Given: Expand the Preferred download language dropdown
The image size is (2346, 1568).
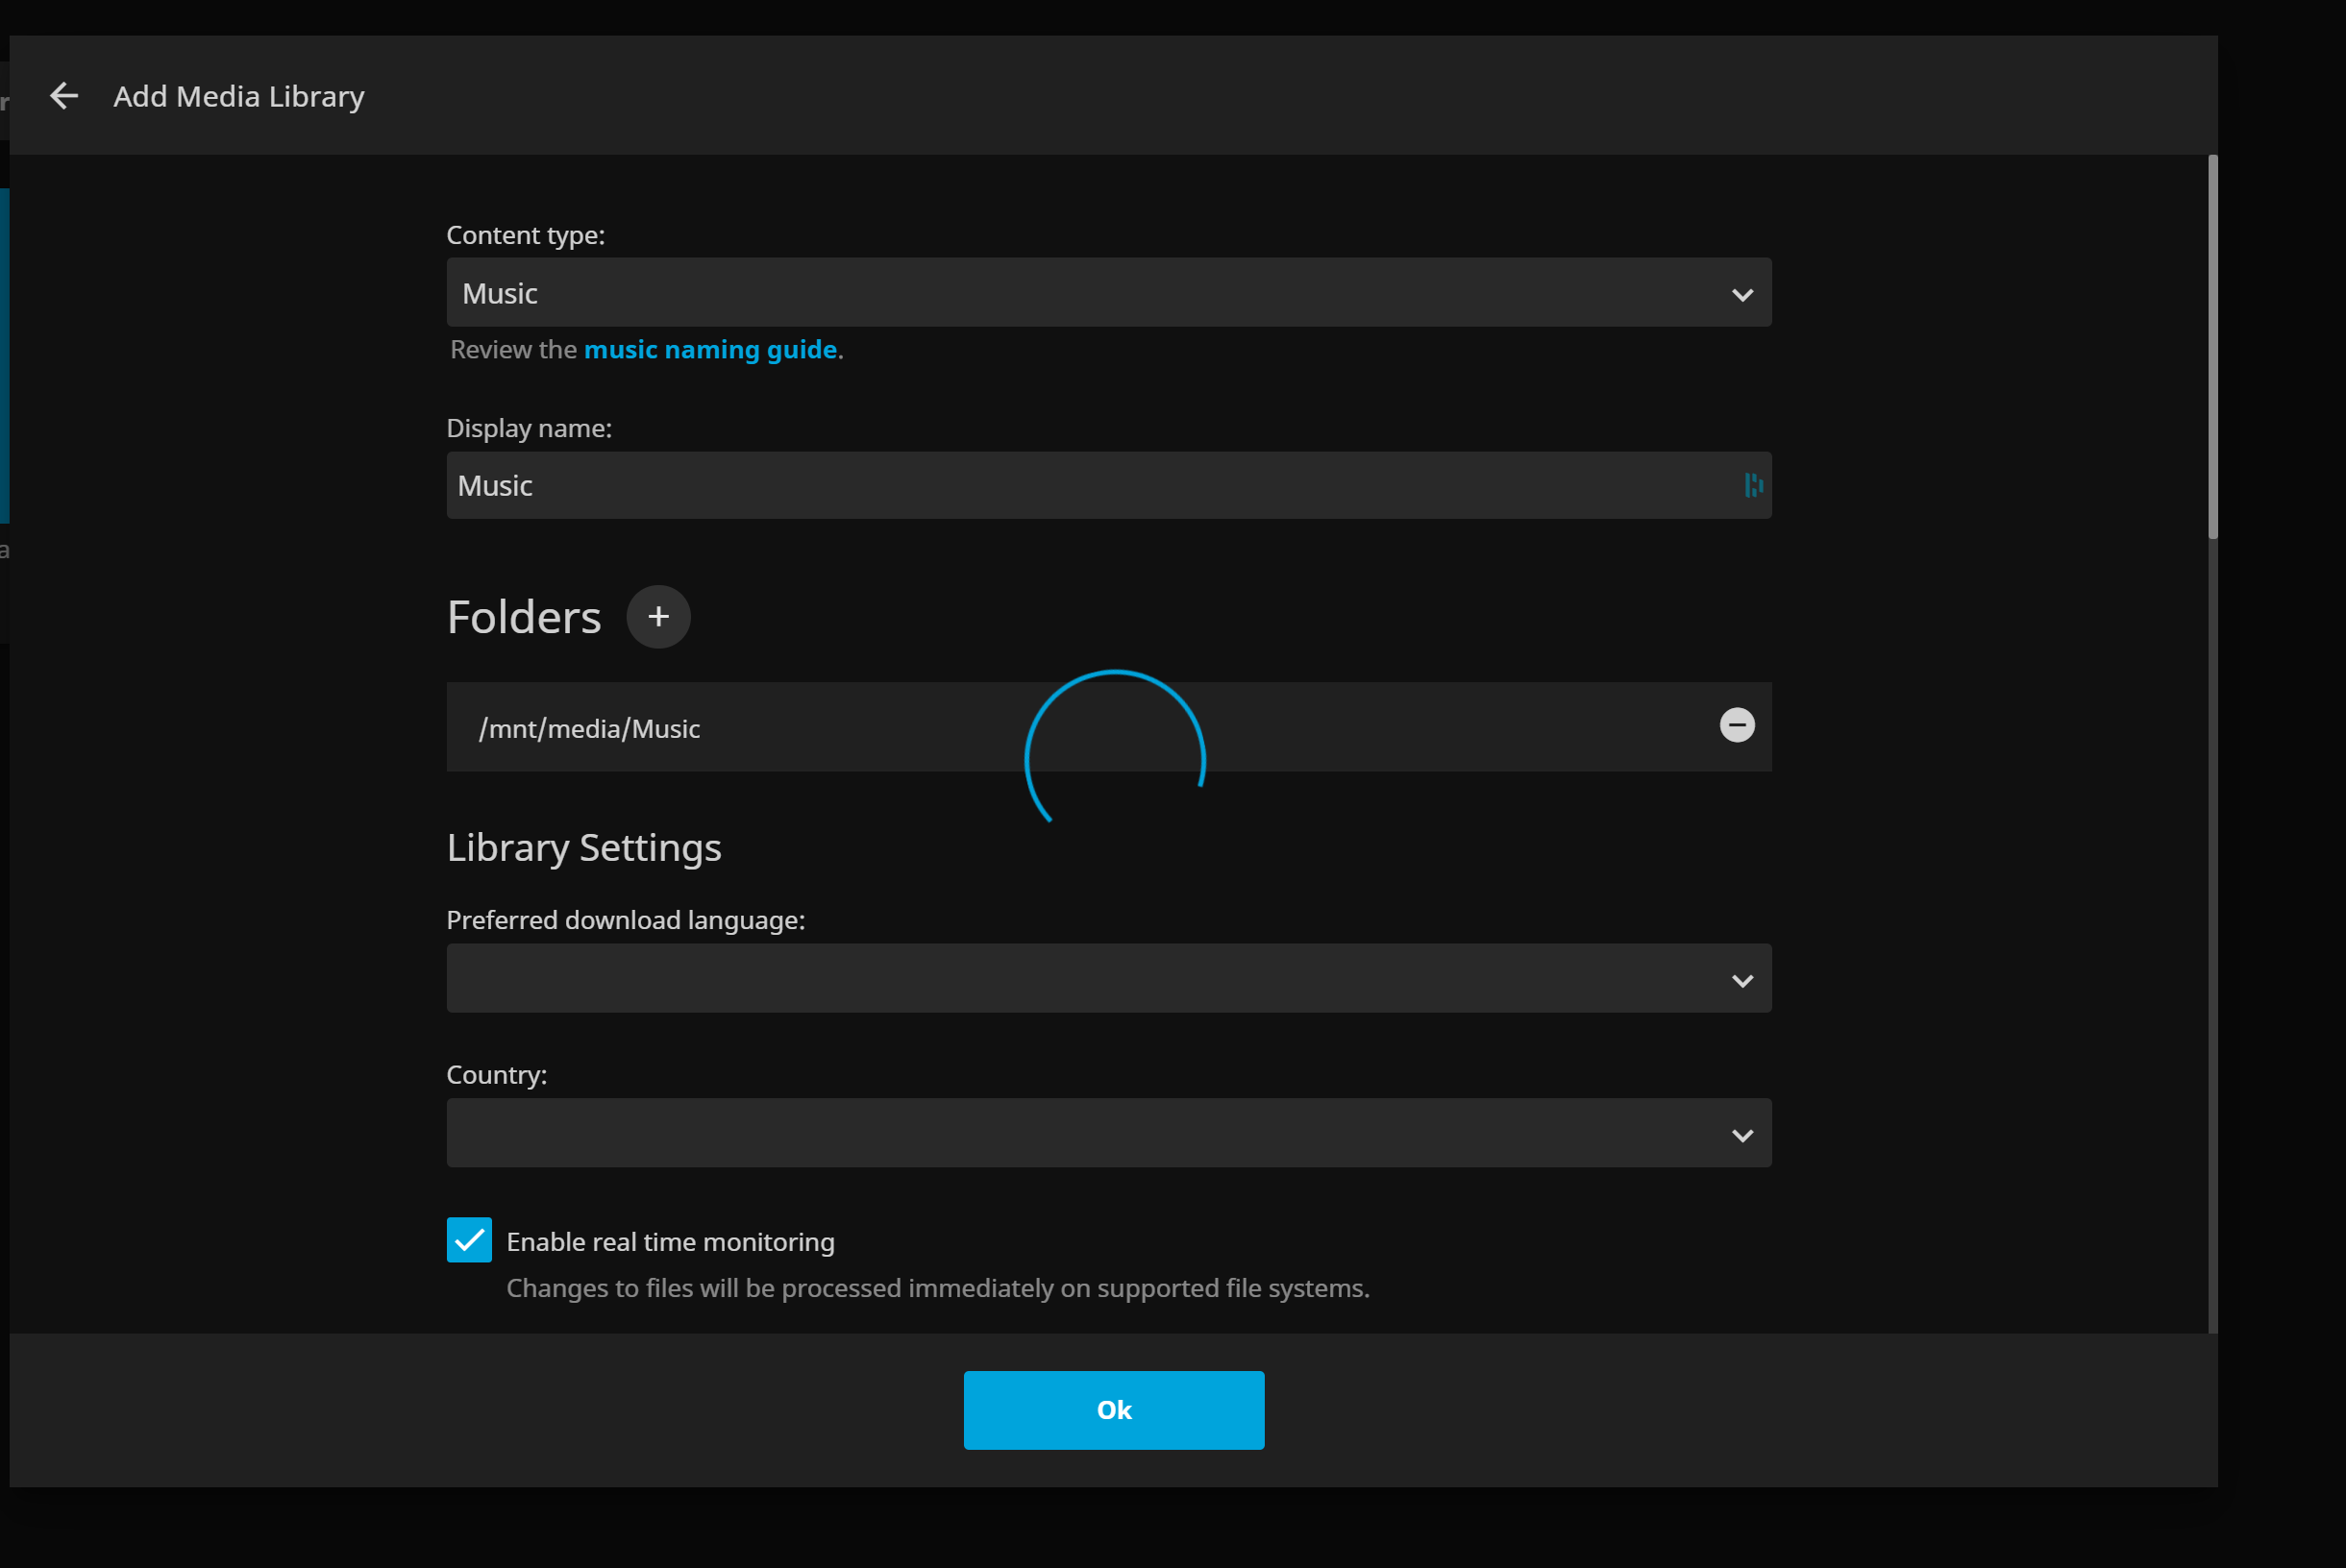Looking at the screenshot, I should pyautogui.click(x=1108, y=979).
